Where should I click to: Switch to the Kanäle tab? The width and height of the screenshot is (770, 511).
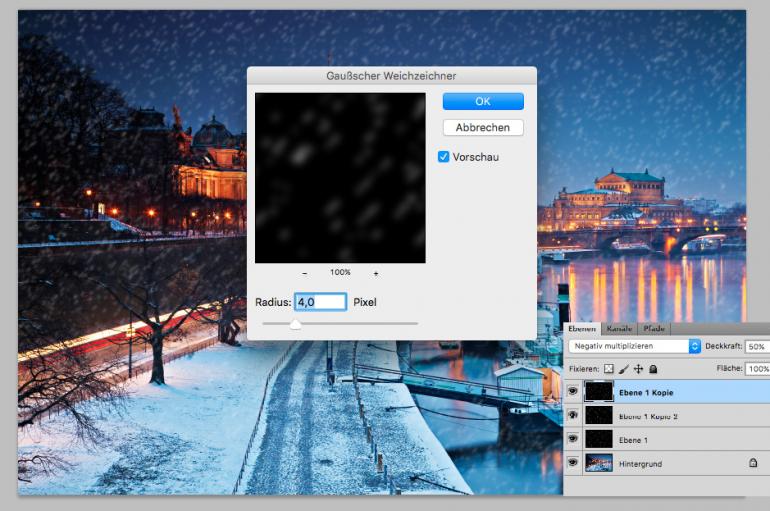[619, 329]
